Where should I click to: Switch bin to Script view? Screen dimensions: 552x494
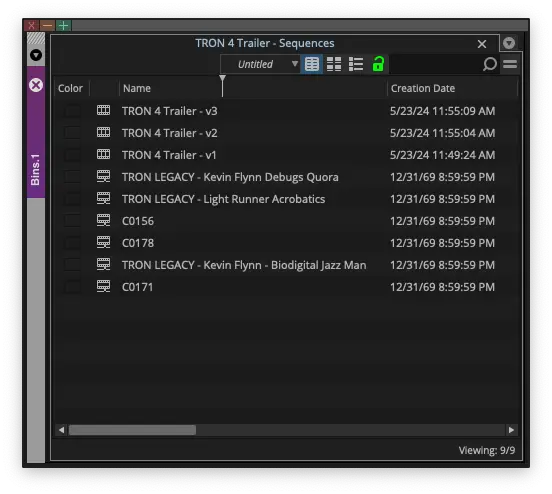(x=356, y=64)
